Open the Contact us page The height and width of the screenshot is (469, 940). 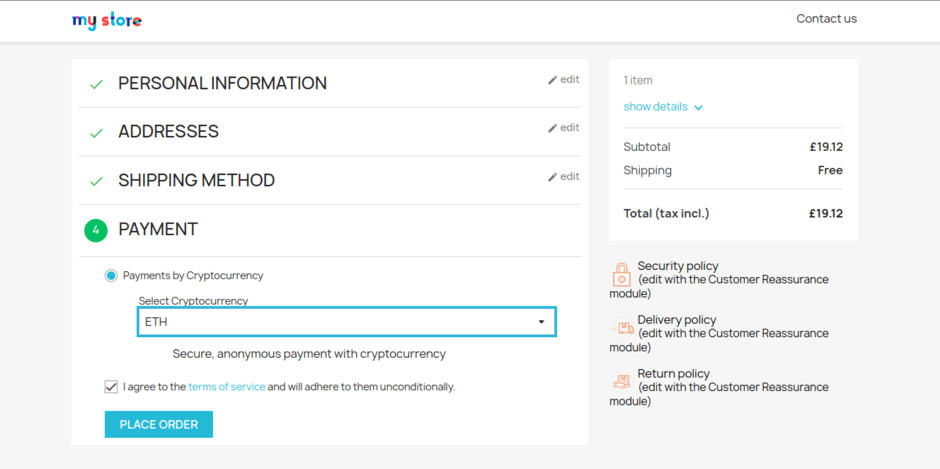click(826, 19)
